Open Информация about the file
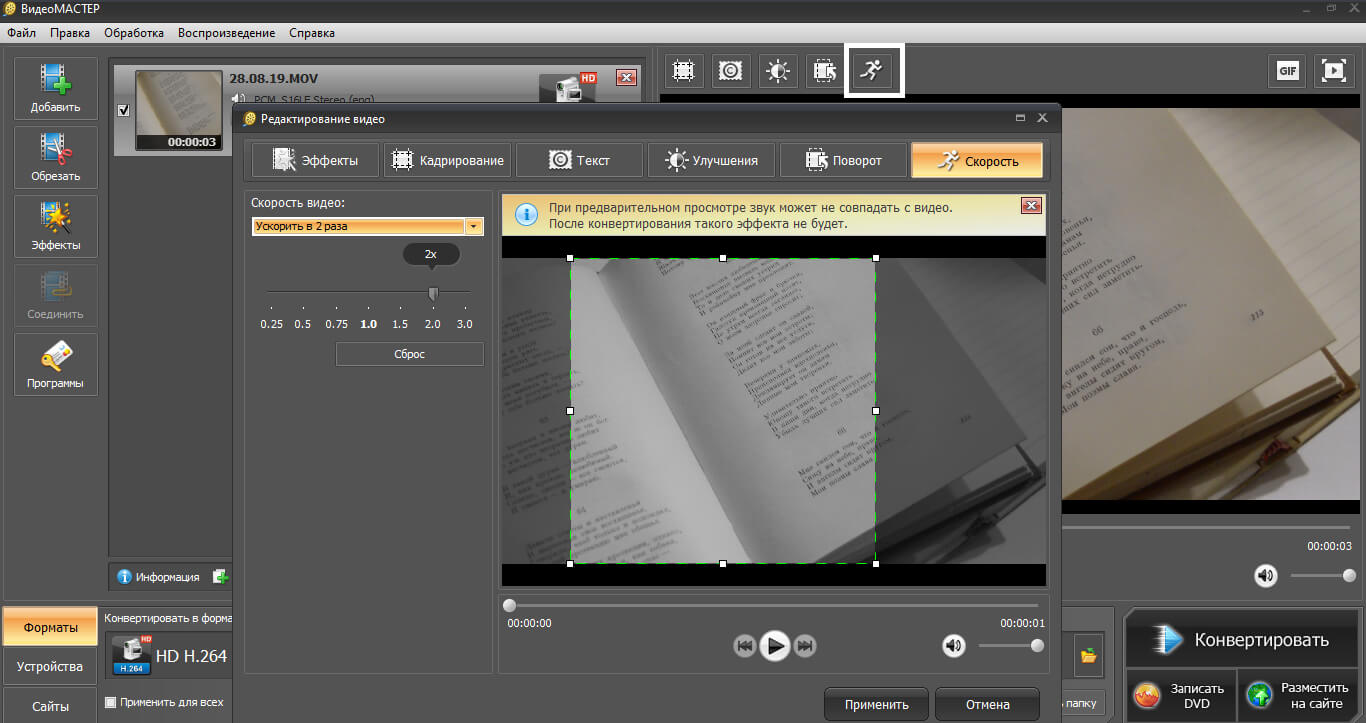 point(158,576)
